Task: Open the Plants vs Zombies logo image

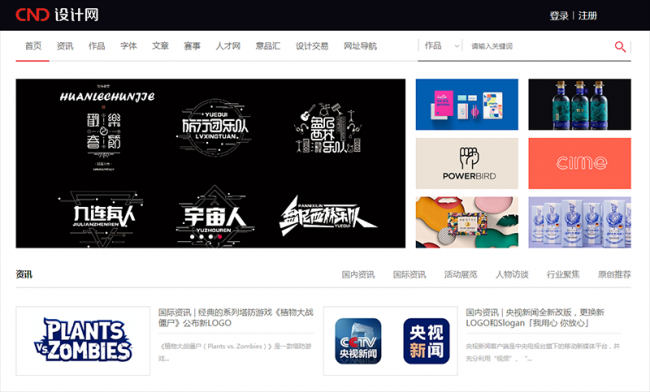Action: point(83,341)
